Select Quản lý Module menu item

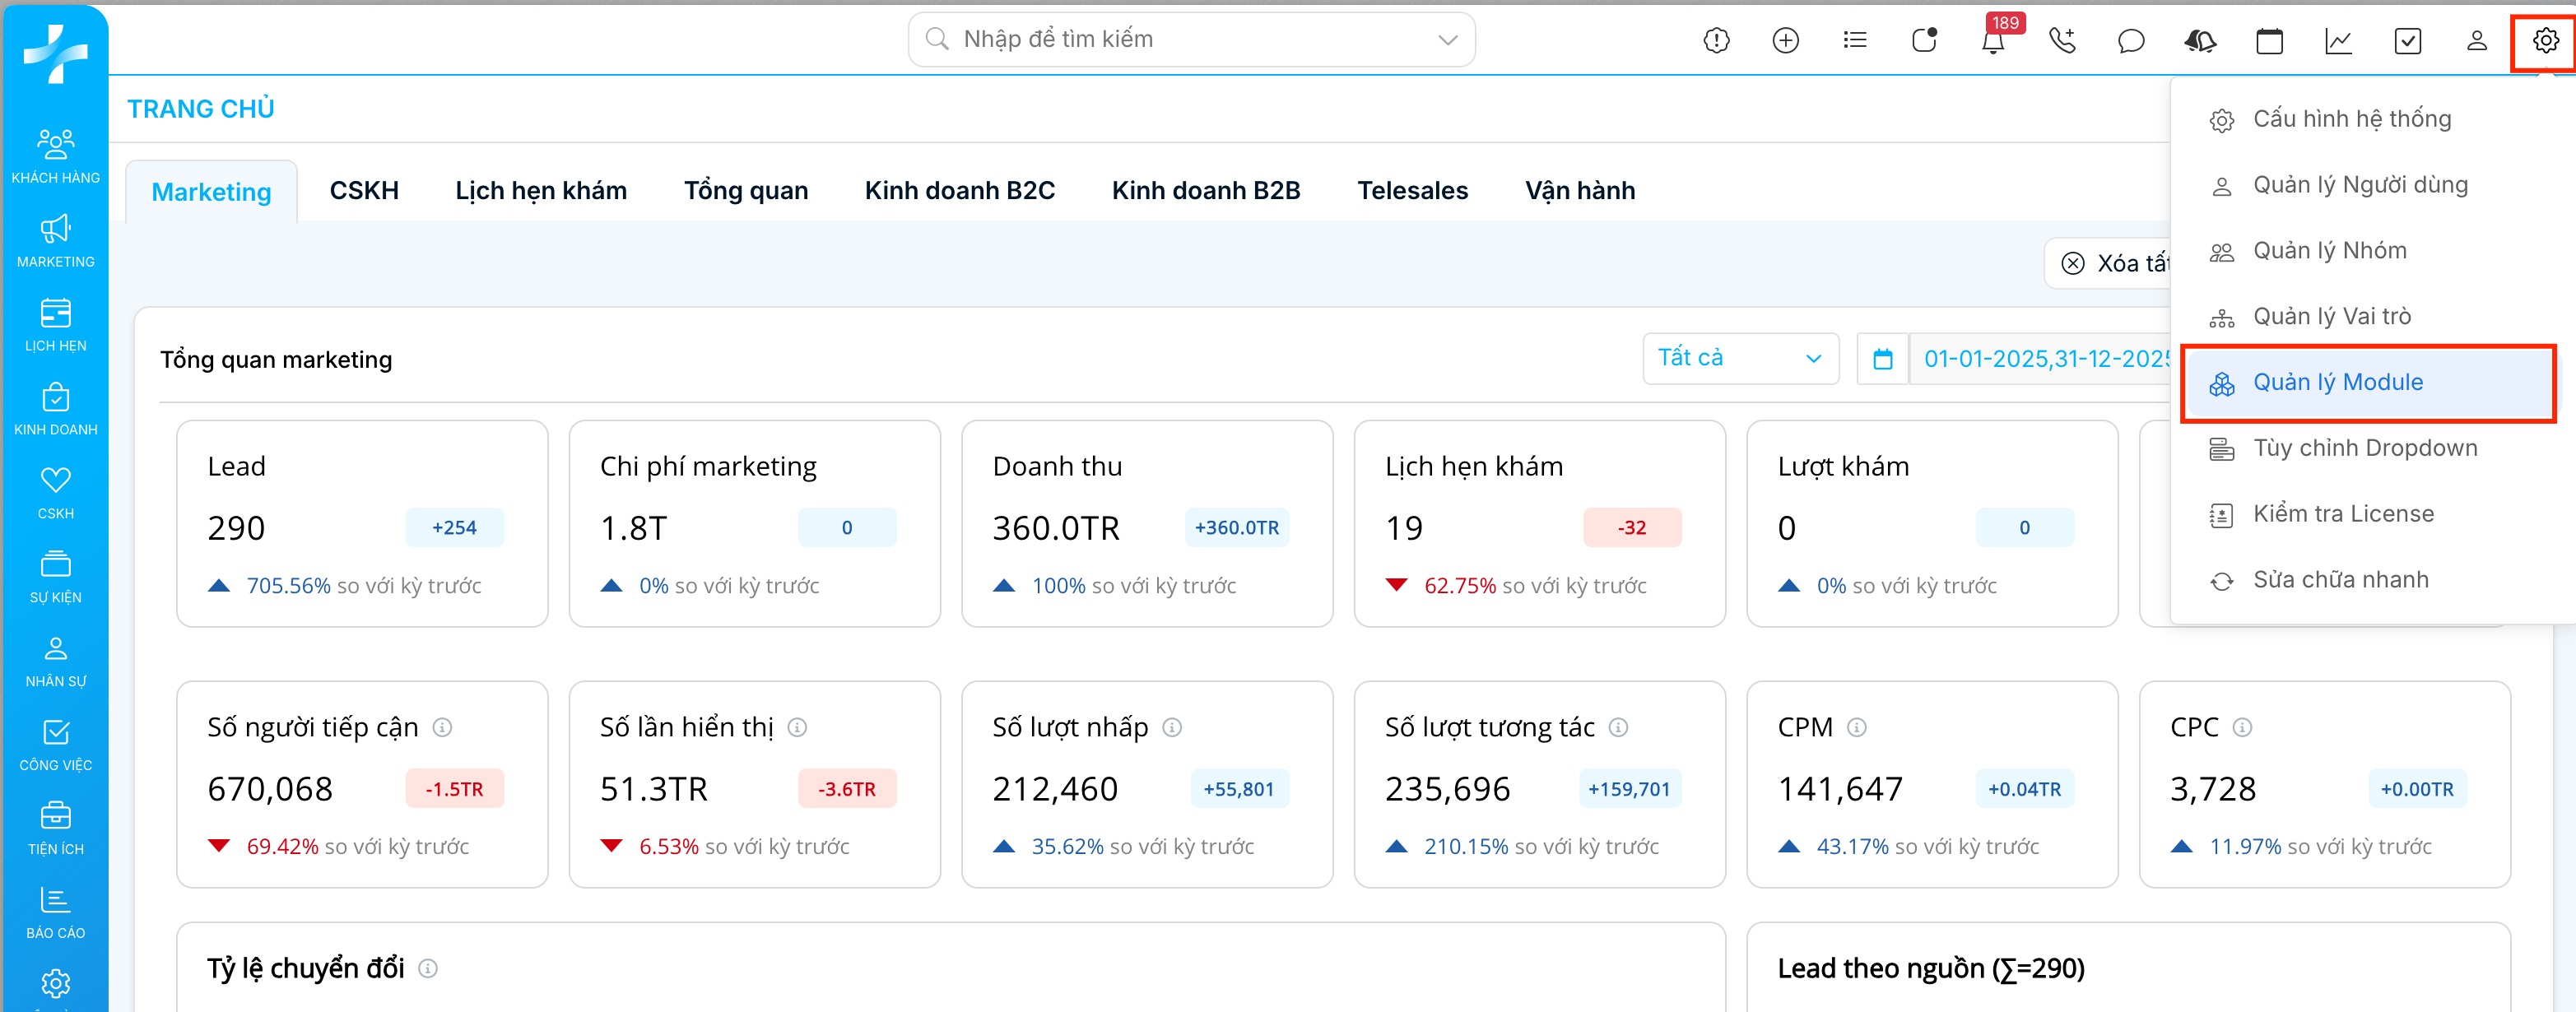[x=2337, y=382]
